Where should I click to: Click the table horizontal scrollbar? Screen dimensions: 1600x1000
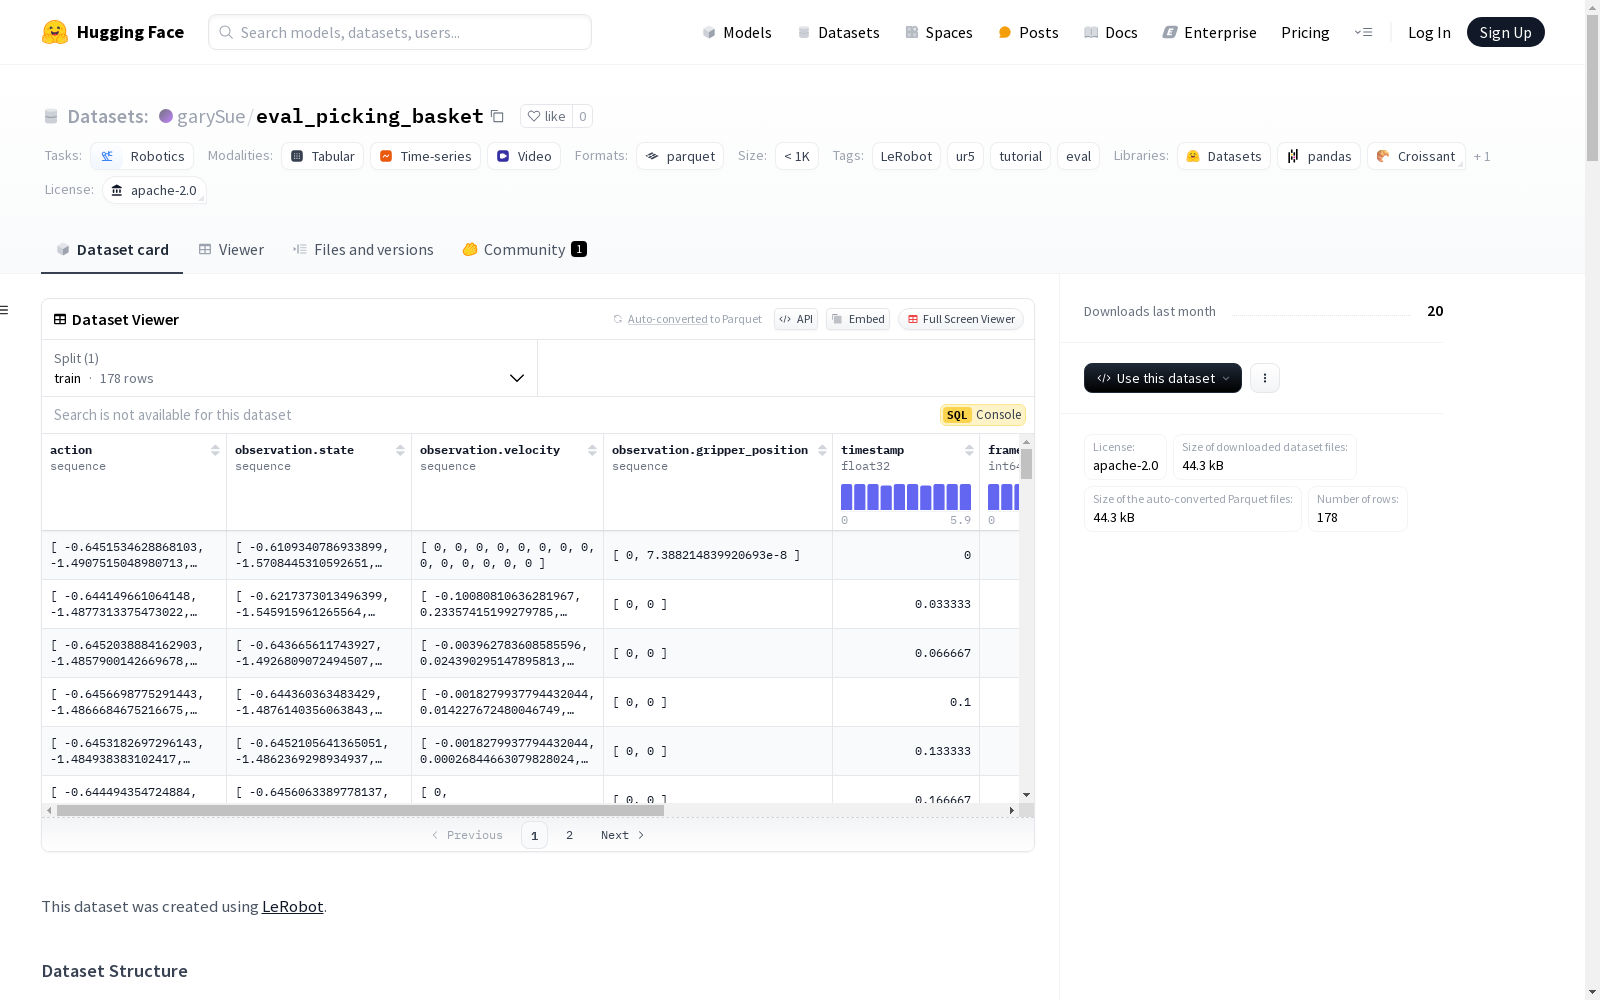coord(360,810)
